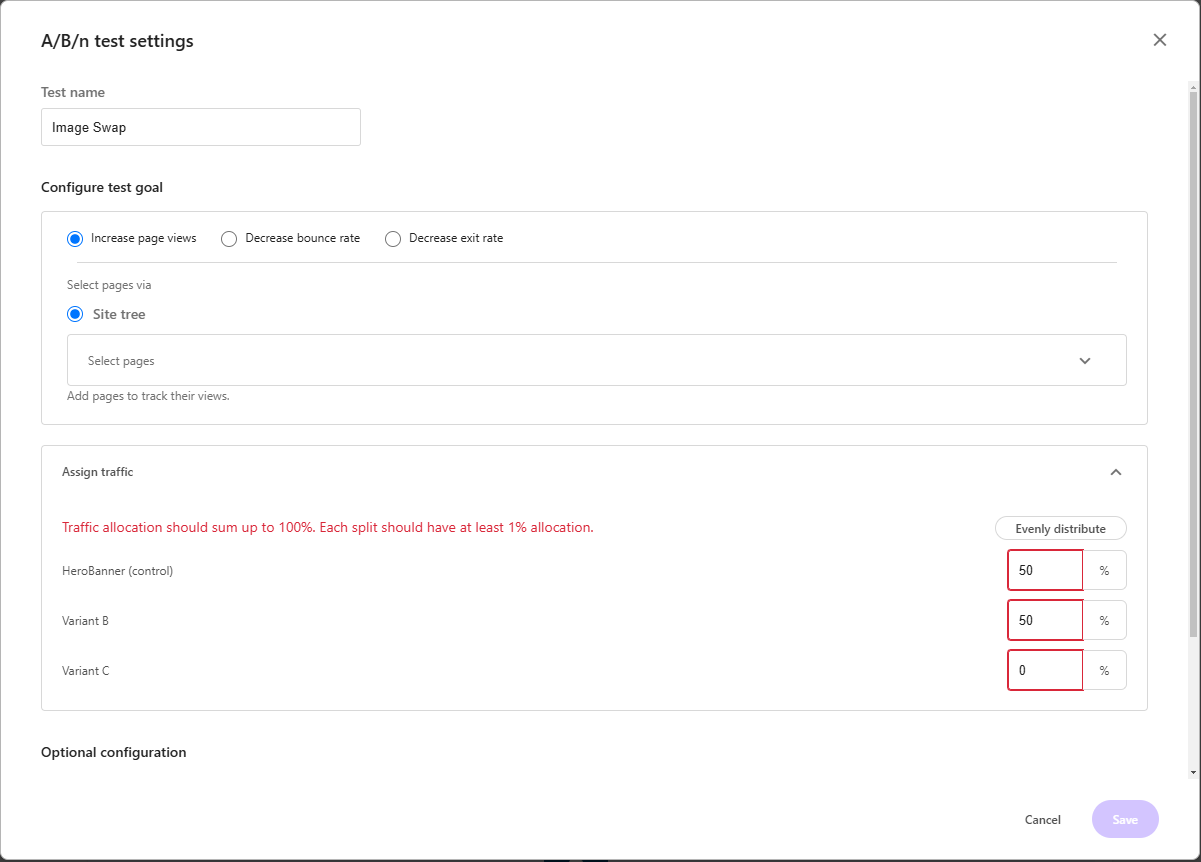Click the dialog vertical scrollbar
This screenshot has height=862, width=1201.
point(1193,363)
